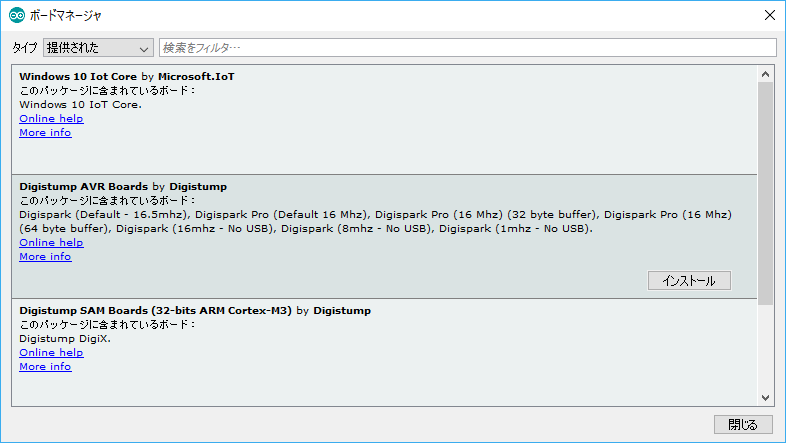Click the Windows 10 IoT Core. board text
Viewport: 786px width, 443px height.
81,105
